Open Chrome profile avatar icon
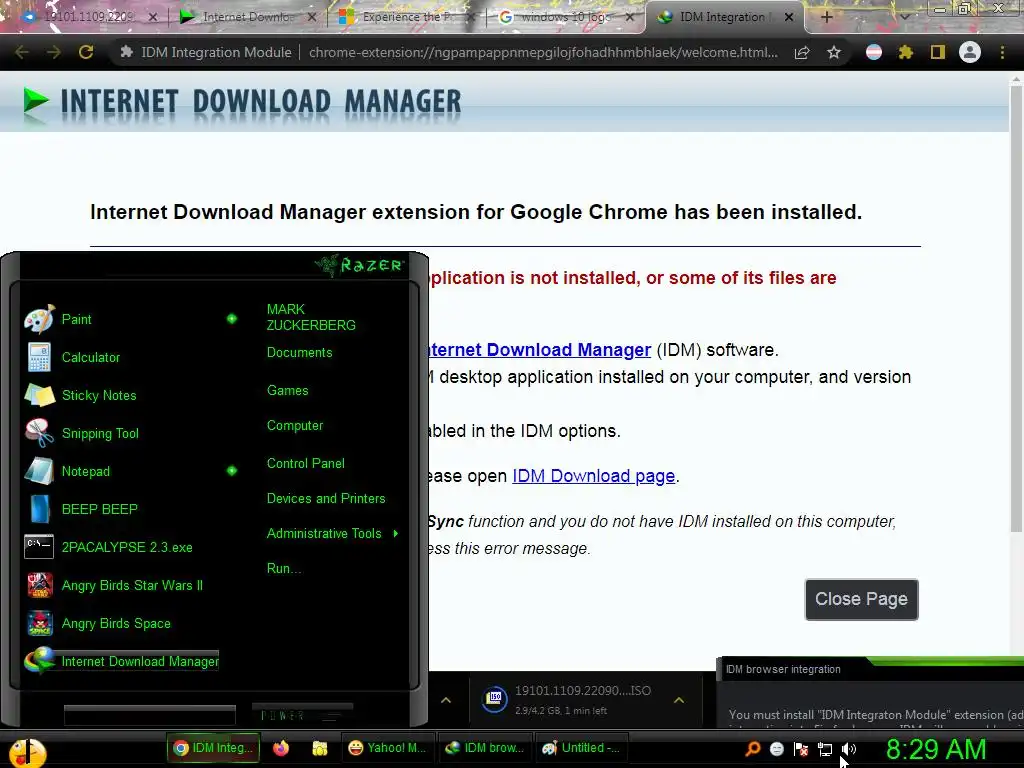1024x768 pixels. pos(970,52)
